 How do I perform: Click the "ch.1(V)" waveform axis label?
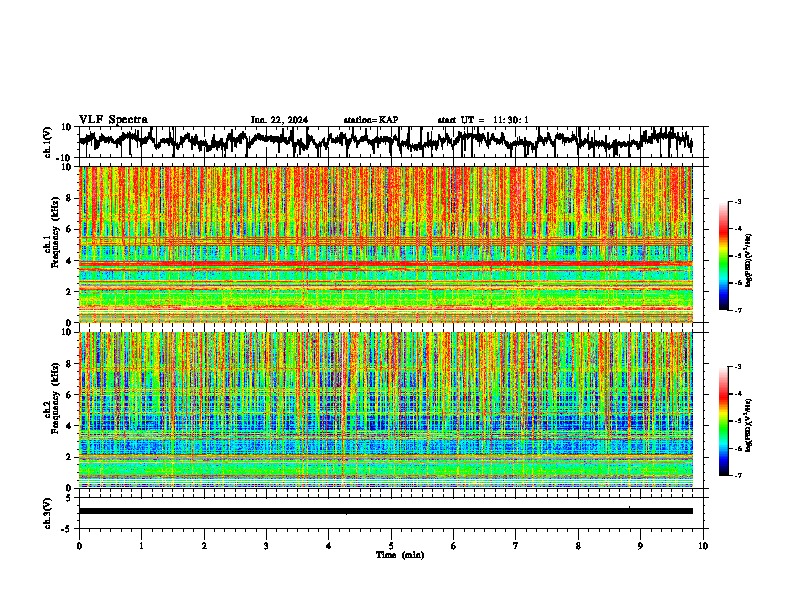pyautogui.click(x=48, y=142)
